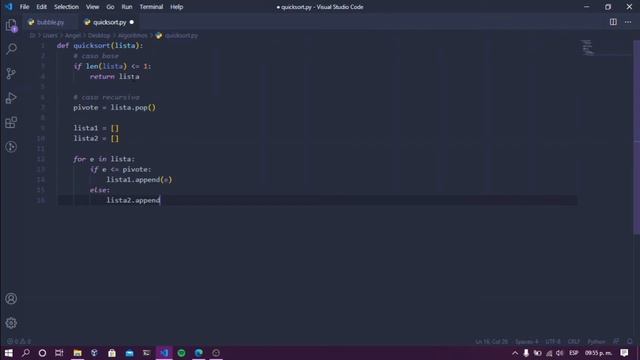Click Desktop in the breadcrumb path
Viewport: 640px width, 360px height.
click(x=99, y=36)
